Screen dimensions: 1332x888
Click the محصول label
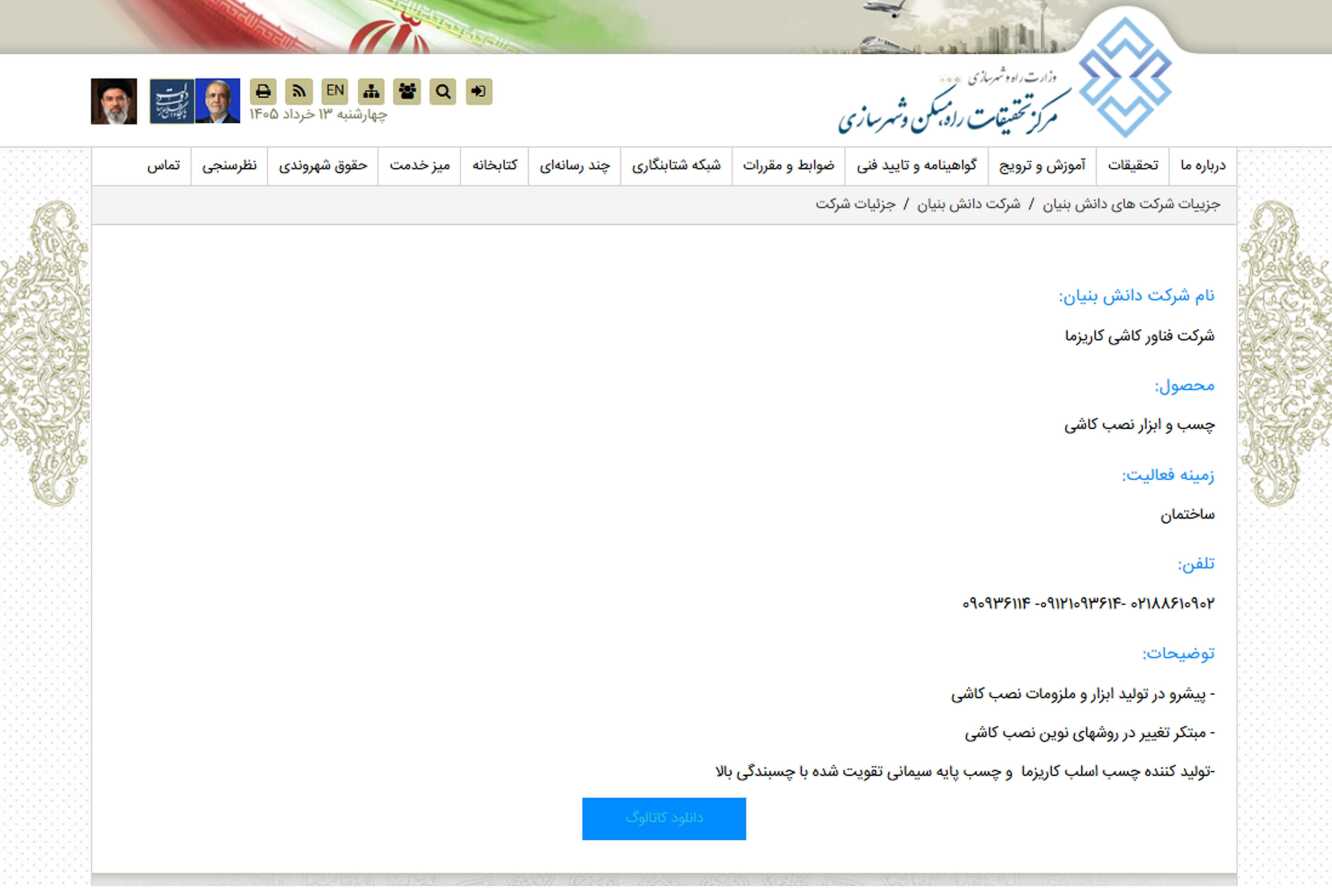pos(1185,385)
